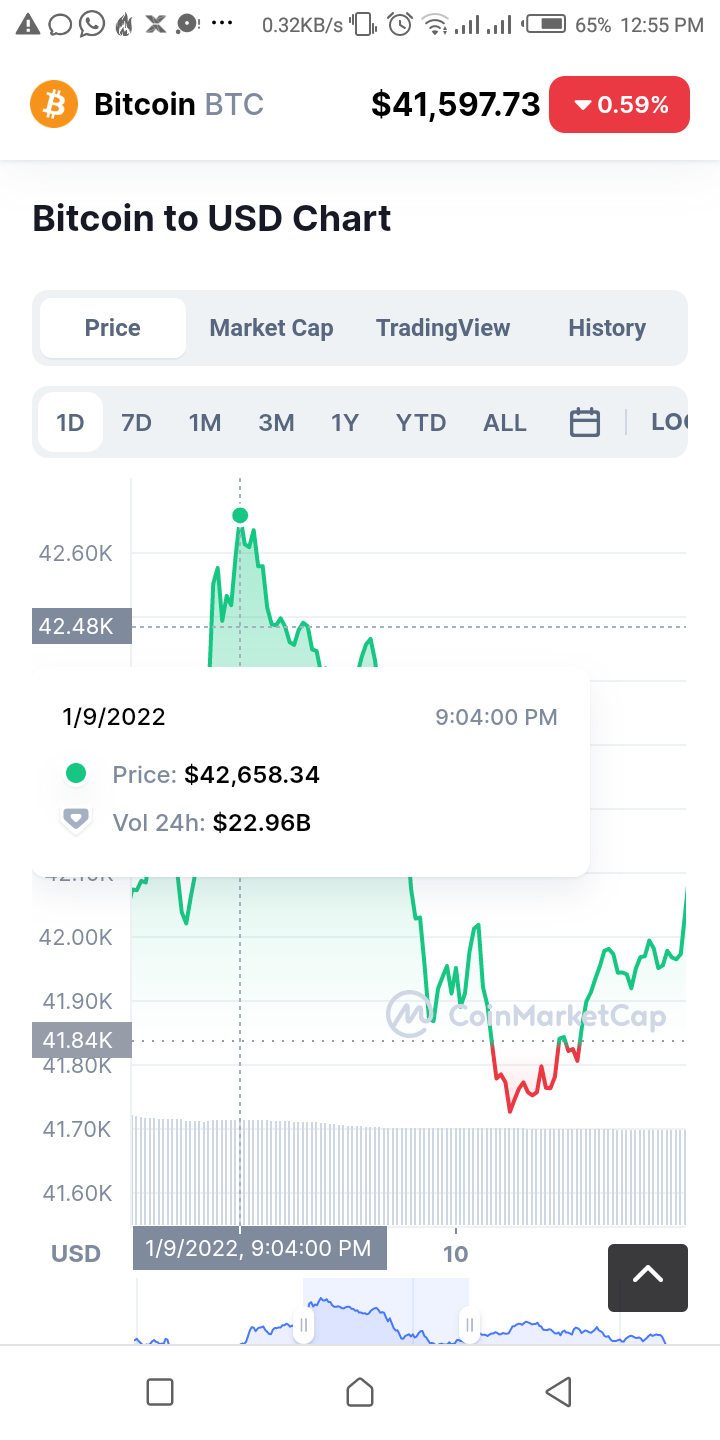Open the History tab
720x1440 pixels.
[x=607, y=328]
